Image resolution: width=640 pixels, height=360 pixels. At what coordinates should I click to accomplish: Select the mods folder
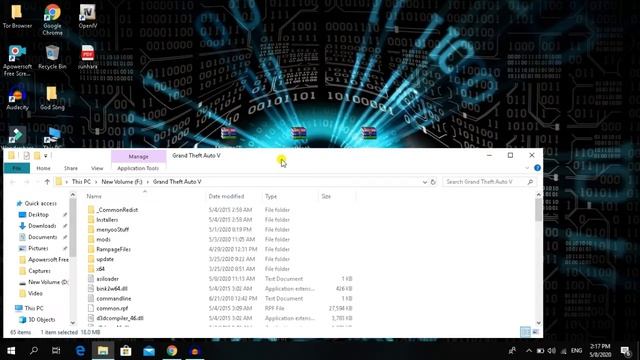pos(103,239)
